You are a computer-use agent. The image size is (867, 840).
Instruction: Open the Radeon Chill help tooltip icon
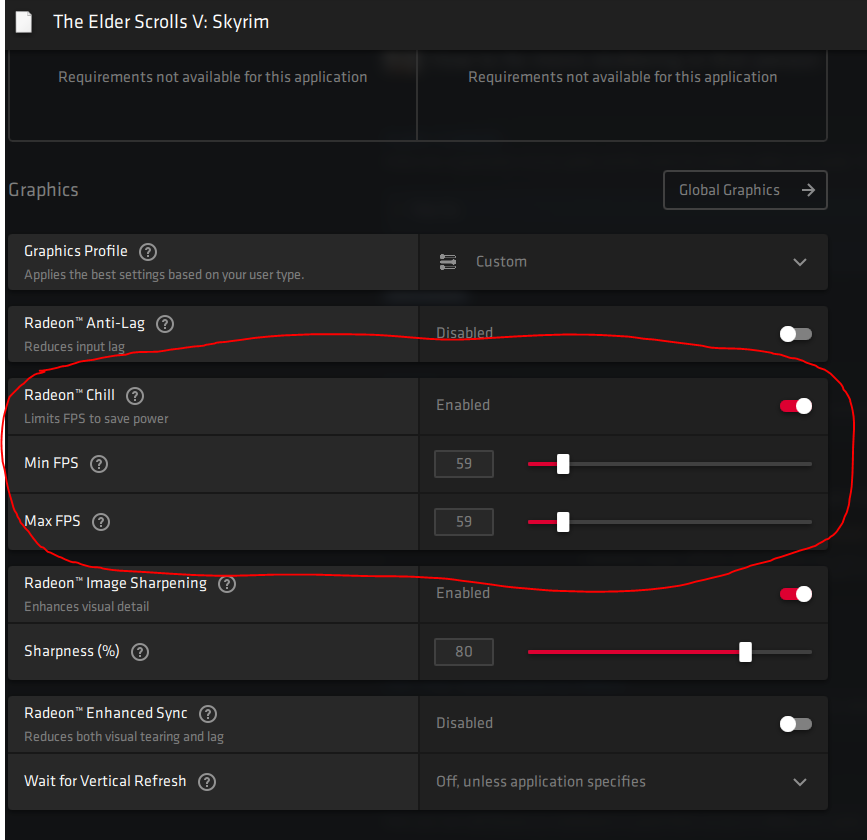tap(135, 396)
